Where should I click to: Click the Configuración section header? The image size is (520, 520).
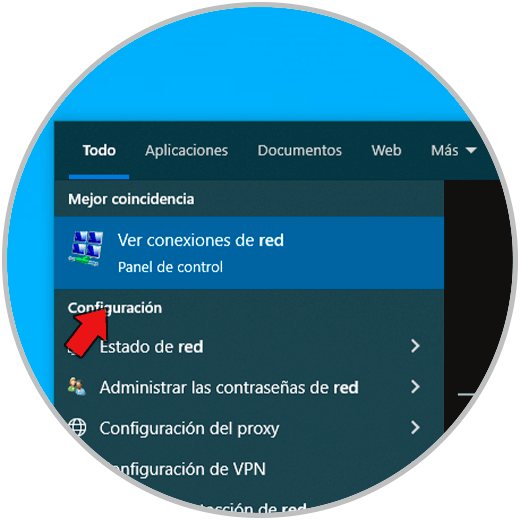click(115, 308)
